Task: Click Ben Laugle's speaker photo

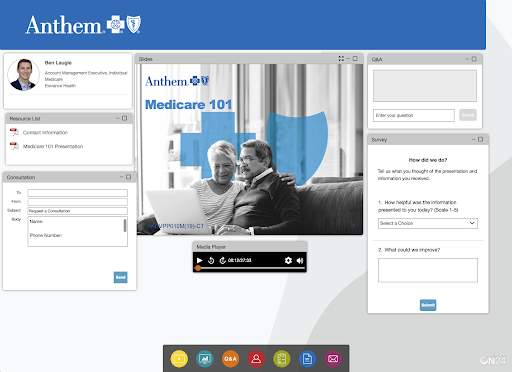Action: click(x=23, y=75)
